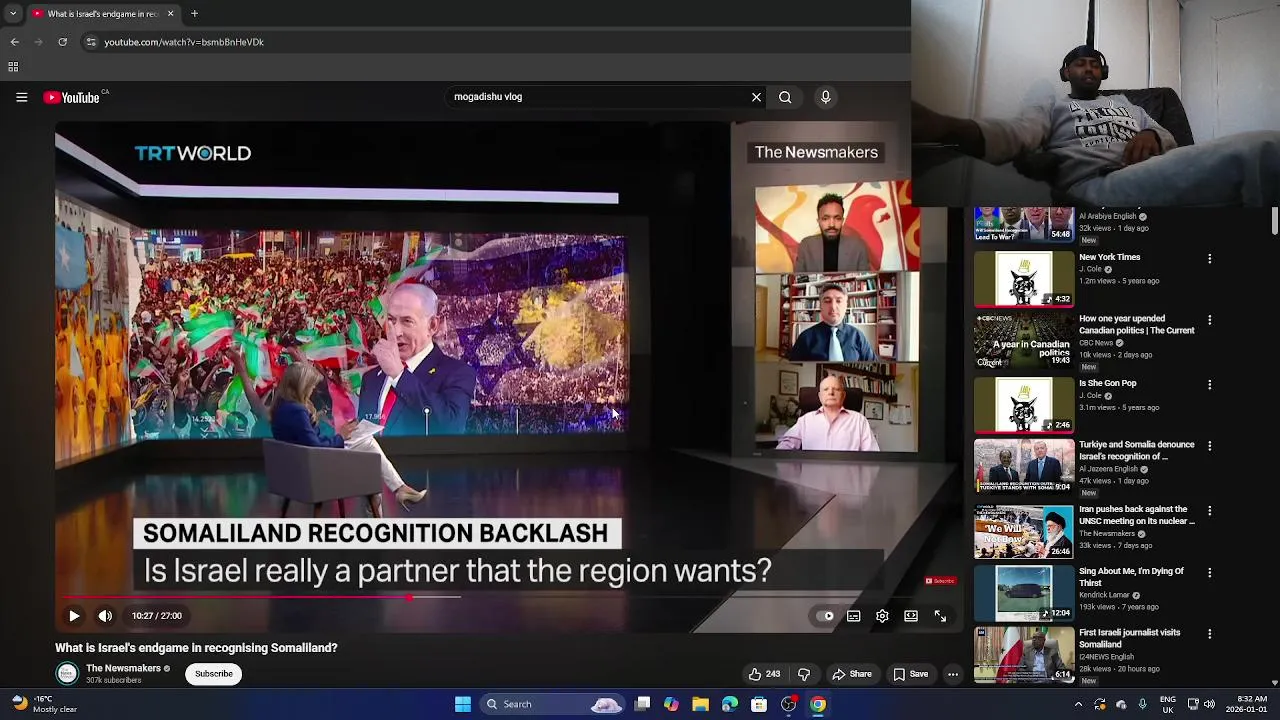
Task: Open ENG UK language switcher
Action: tap(1167, 704)
